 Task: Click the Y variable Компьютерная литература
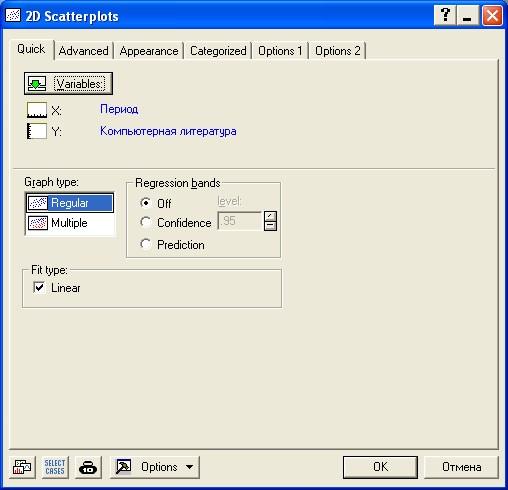click(168, 131)
